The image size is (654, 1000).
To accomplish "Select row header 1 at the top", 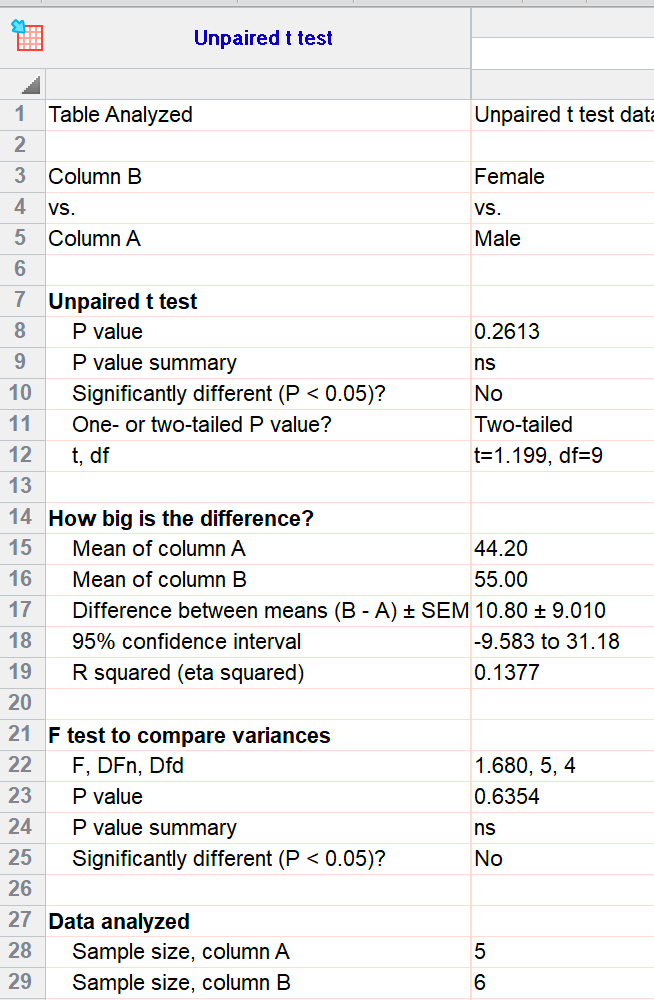I will click(x=22, y=115).
